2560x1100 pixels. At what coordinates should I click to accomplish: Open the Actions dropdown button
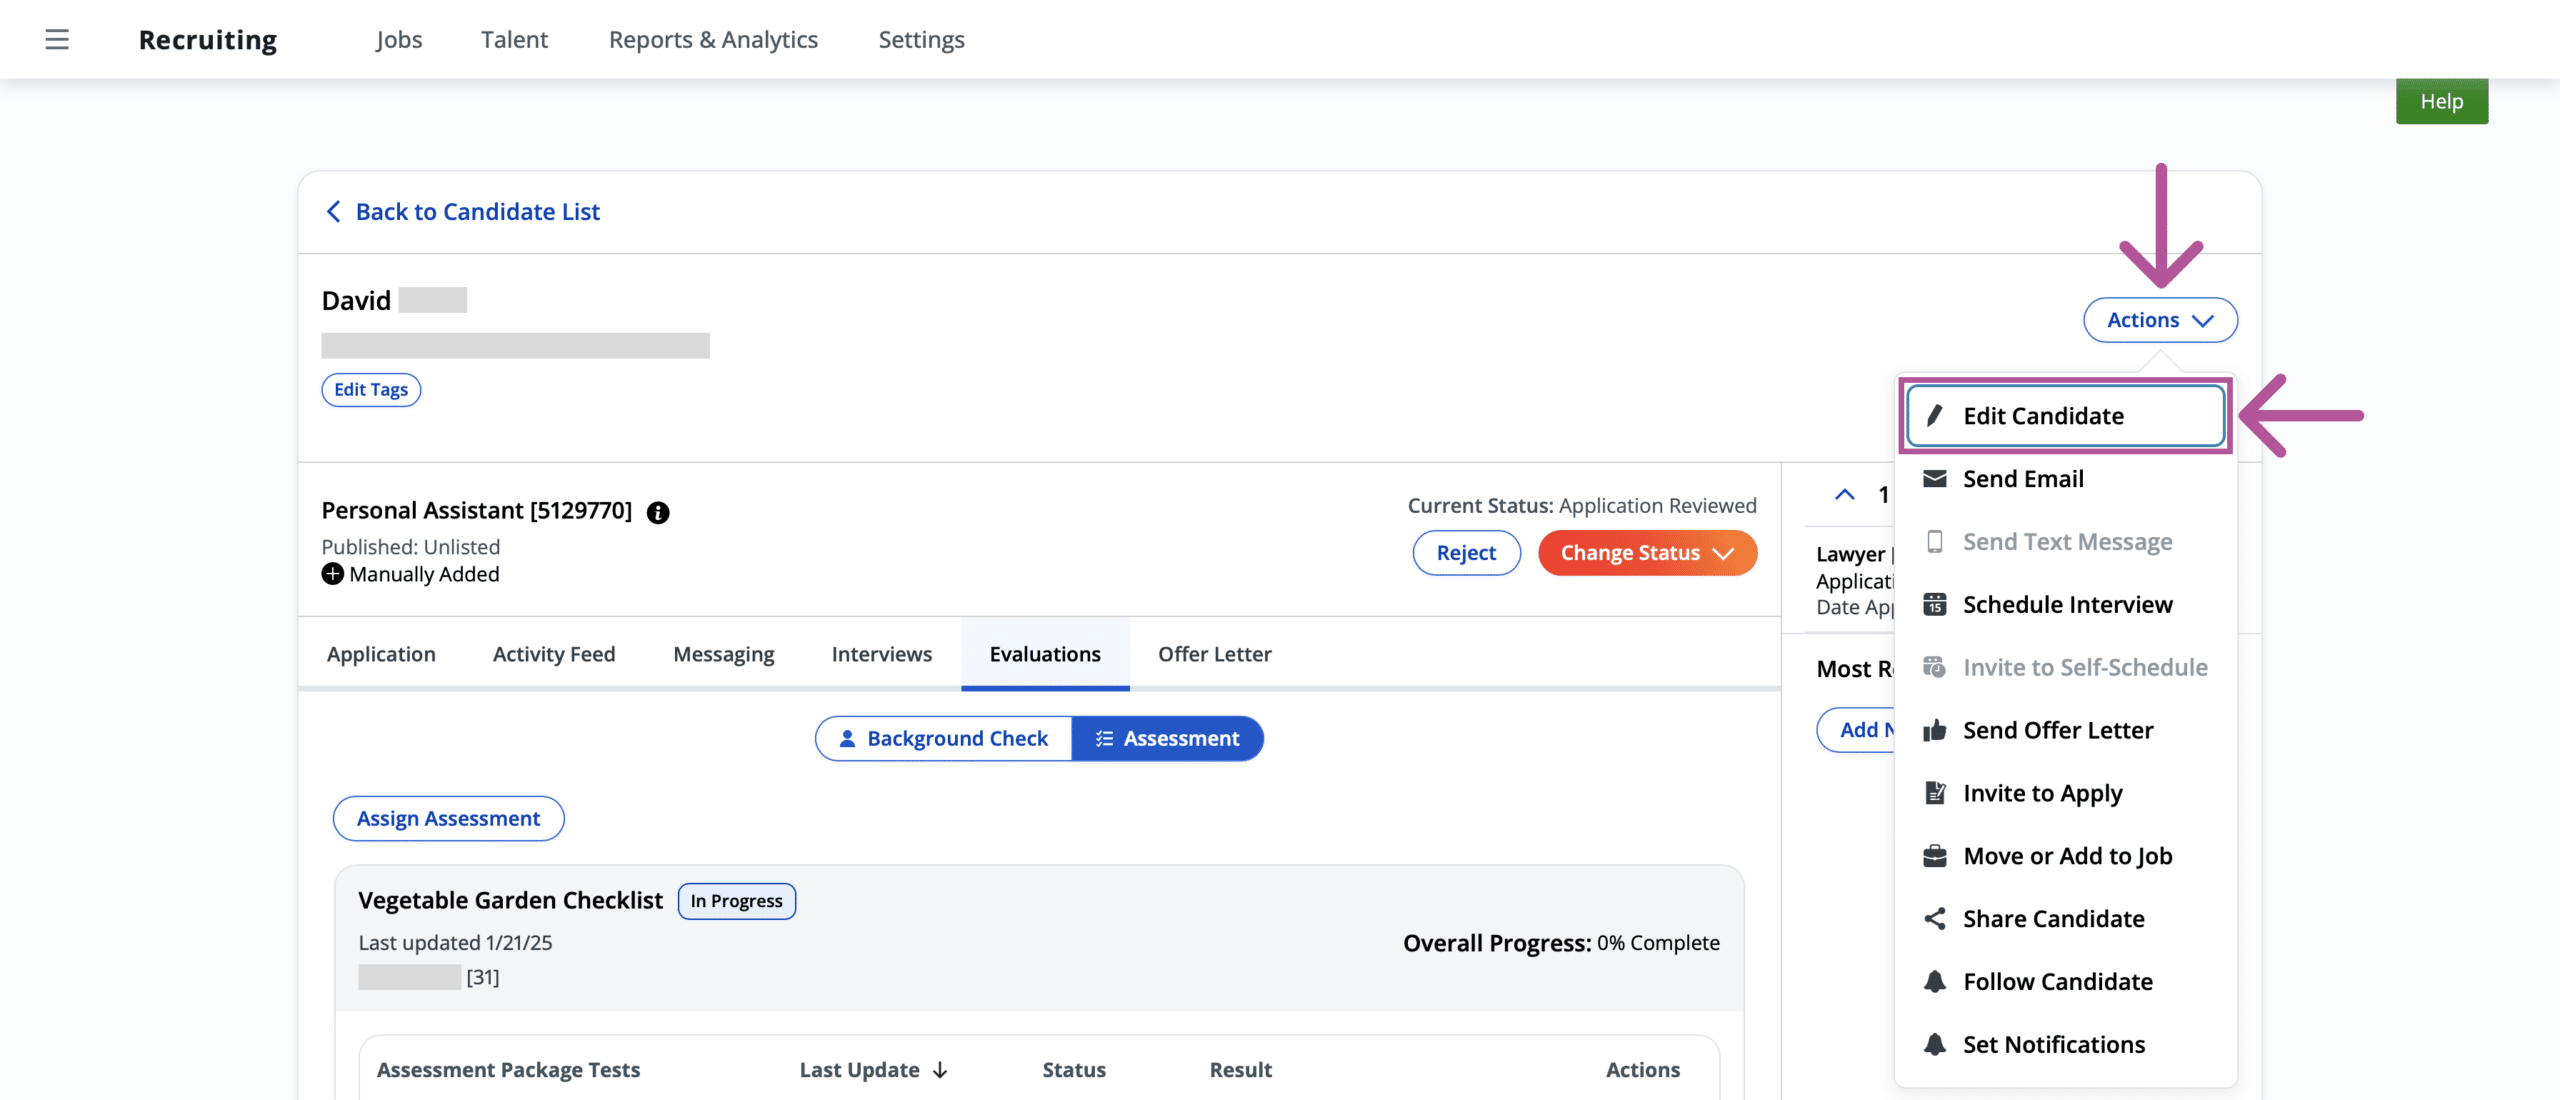2160,320
